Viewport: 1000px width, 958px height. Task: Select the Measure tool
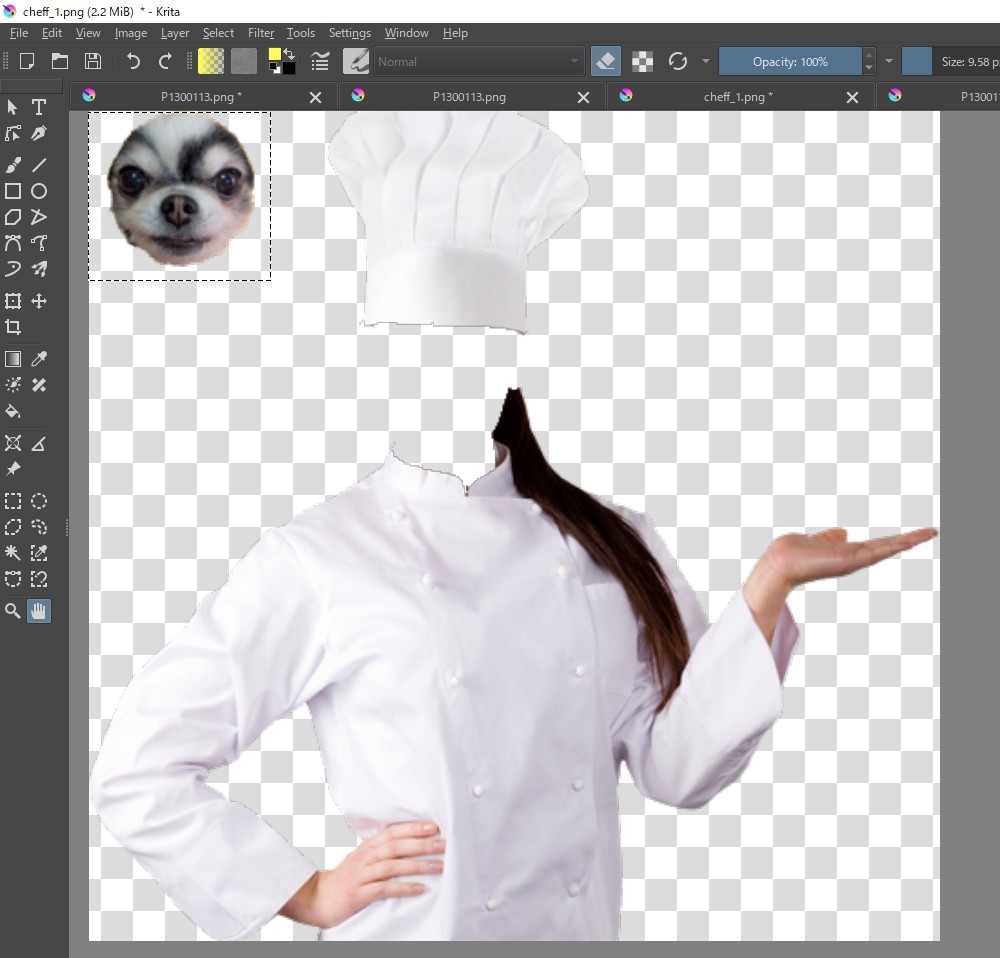[x=39, y=443]
